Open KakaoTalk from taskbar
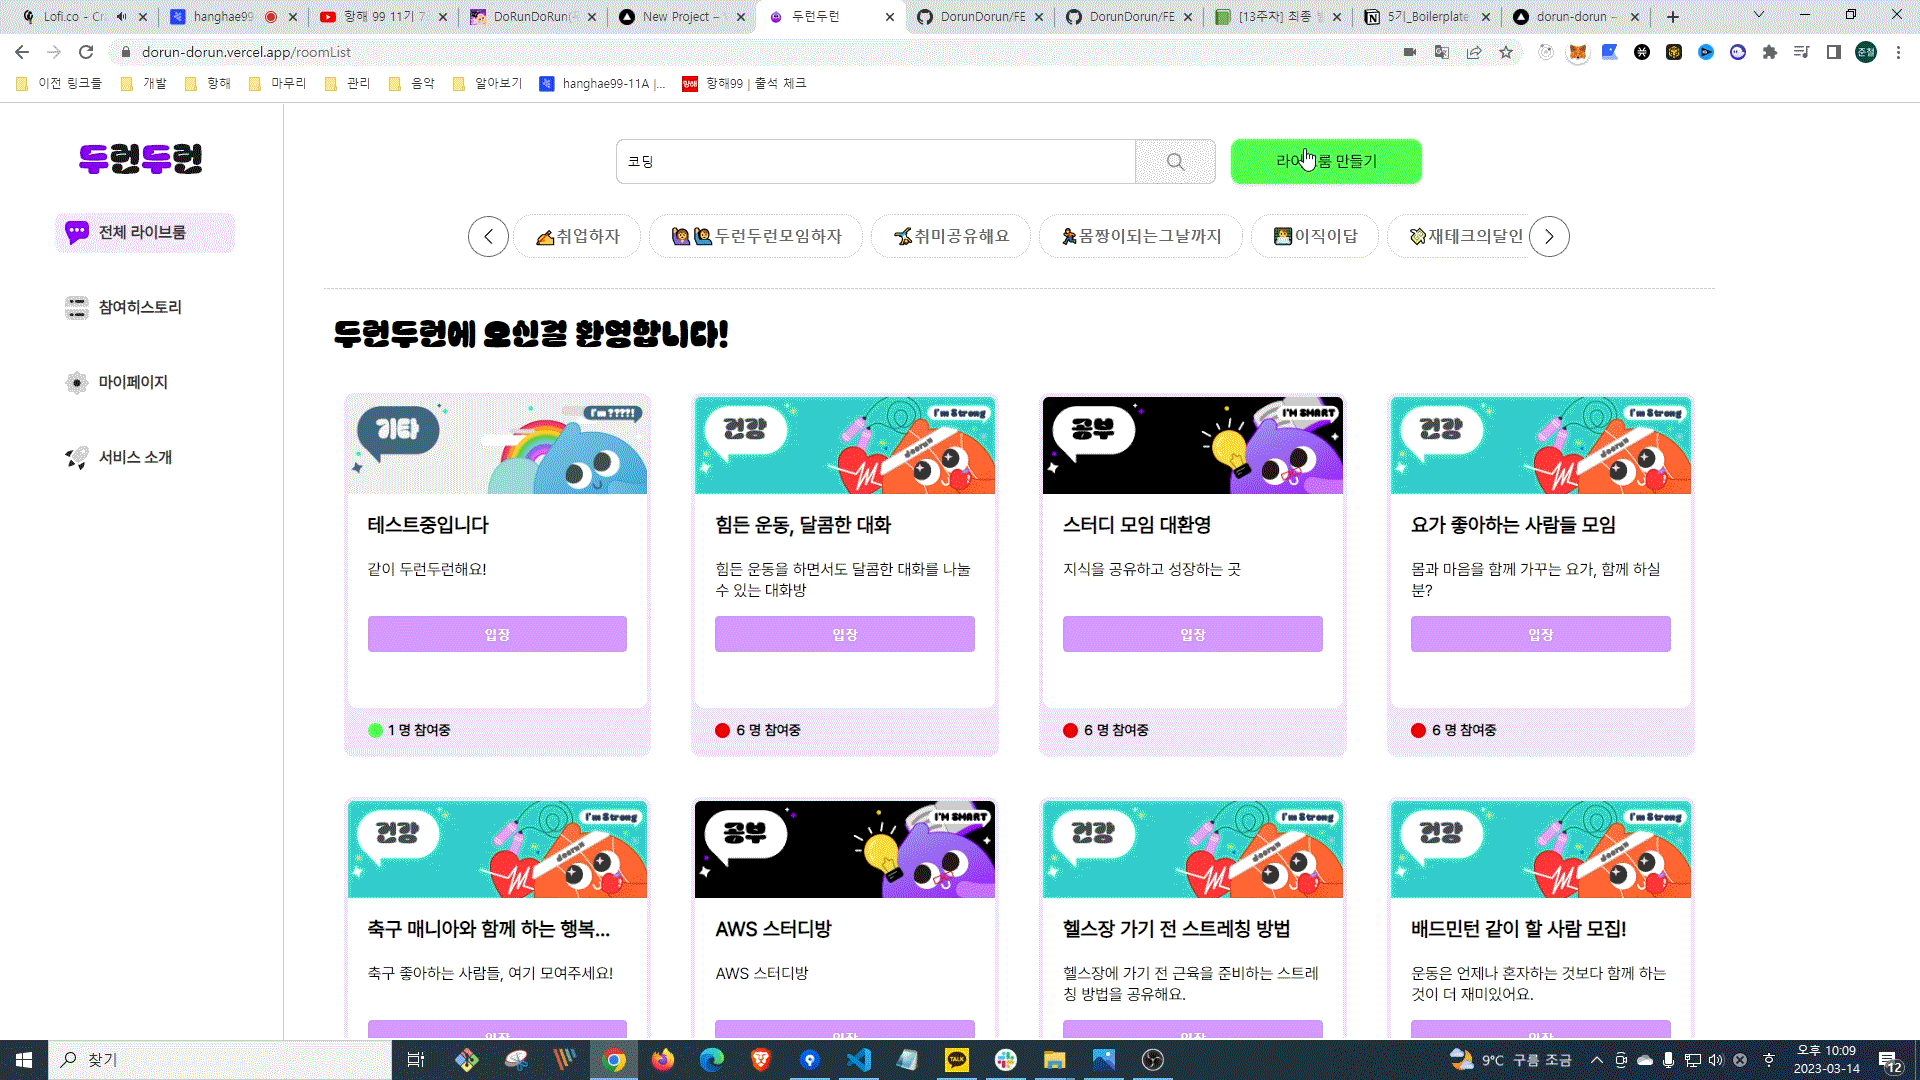 [x=956, y=1060]
